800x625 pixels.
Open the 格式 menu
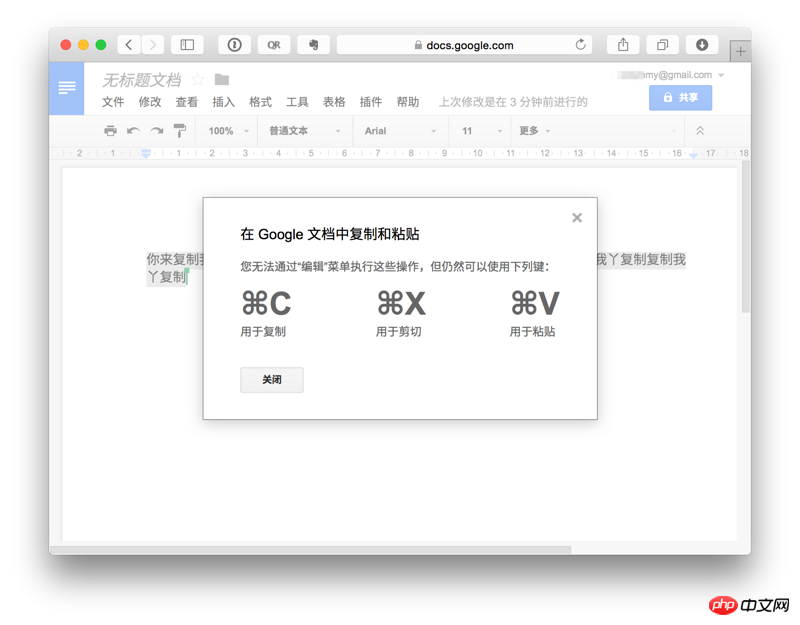click(x=260, y=102)
